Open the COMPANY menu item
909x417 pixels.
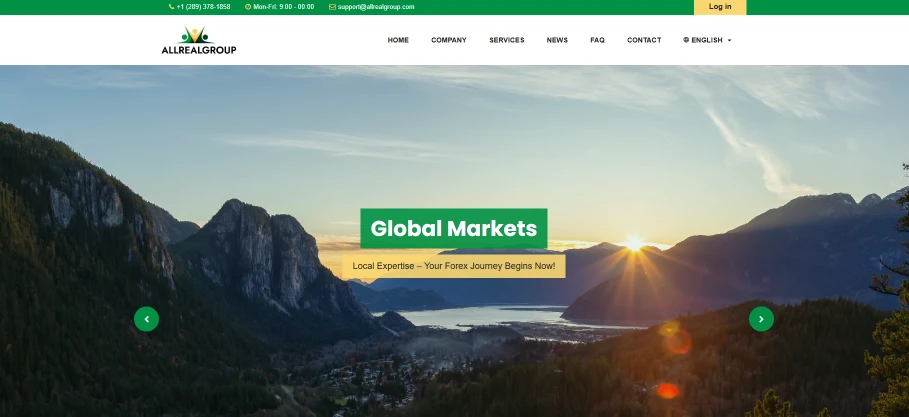pos(449,40)
